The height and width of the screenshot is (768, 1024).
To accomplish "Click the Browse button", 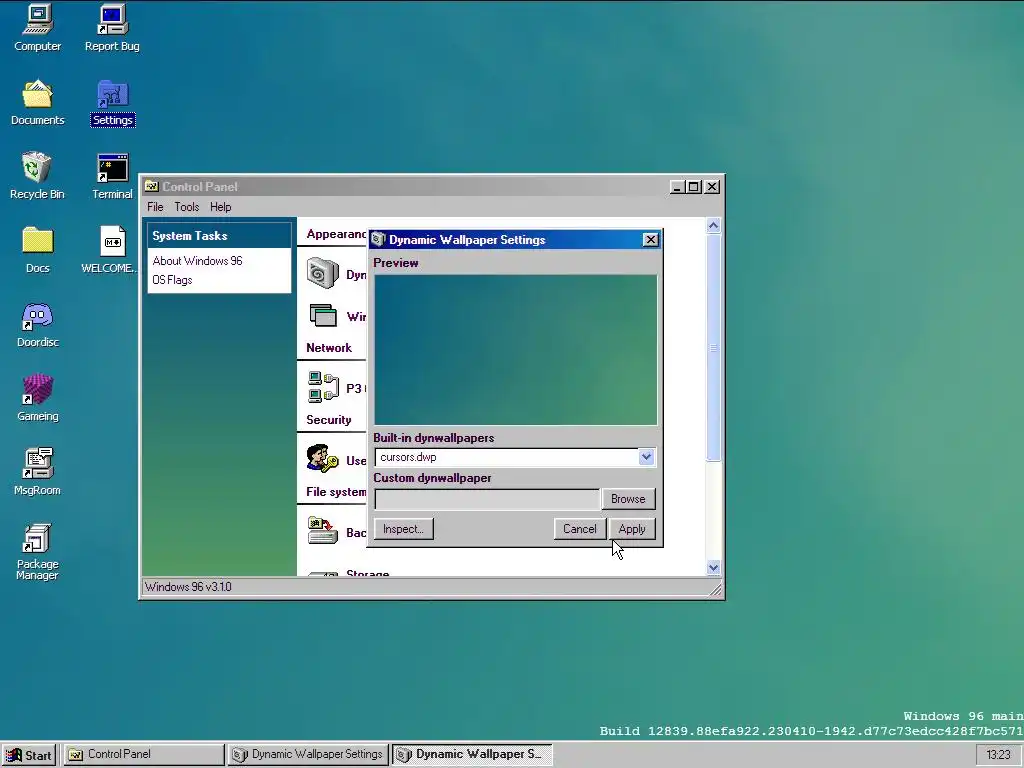I will 628,499.
